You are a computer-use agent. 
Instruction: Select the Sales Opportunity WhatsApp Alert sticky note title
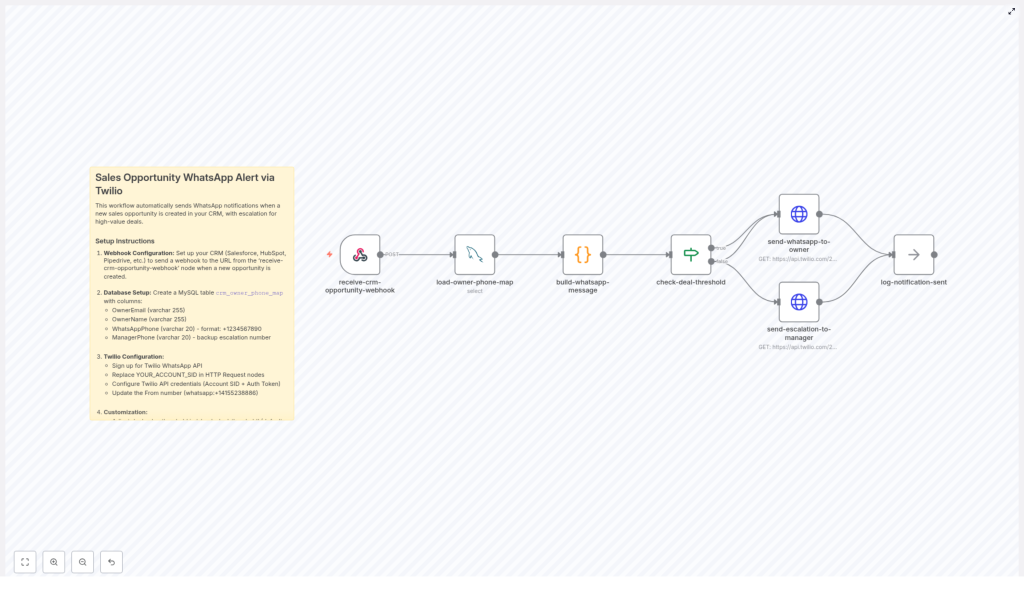point(185,183)
